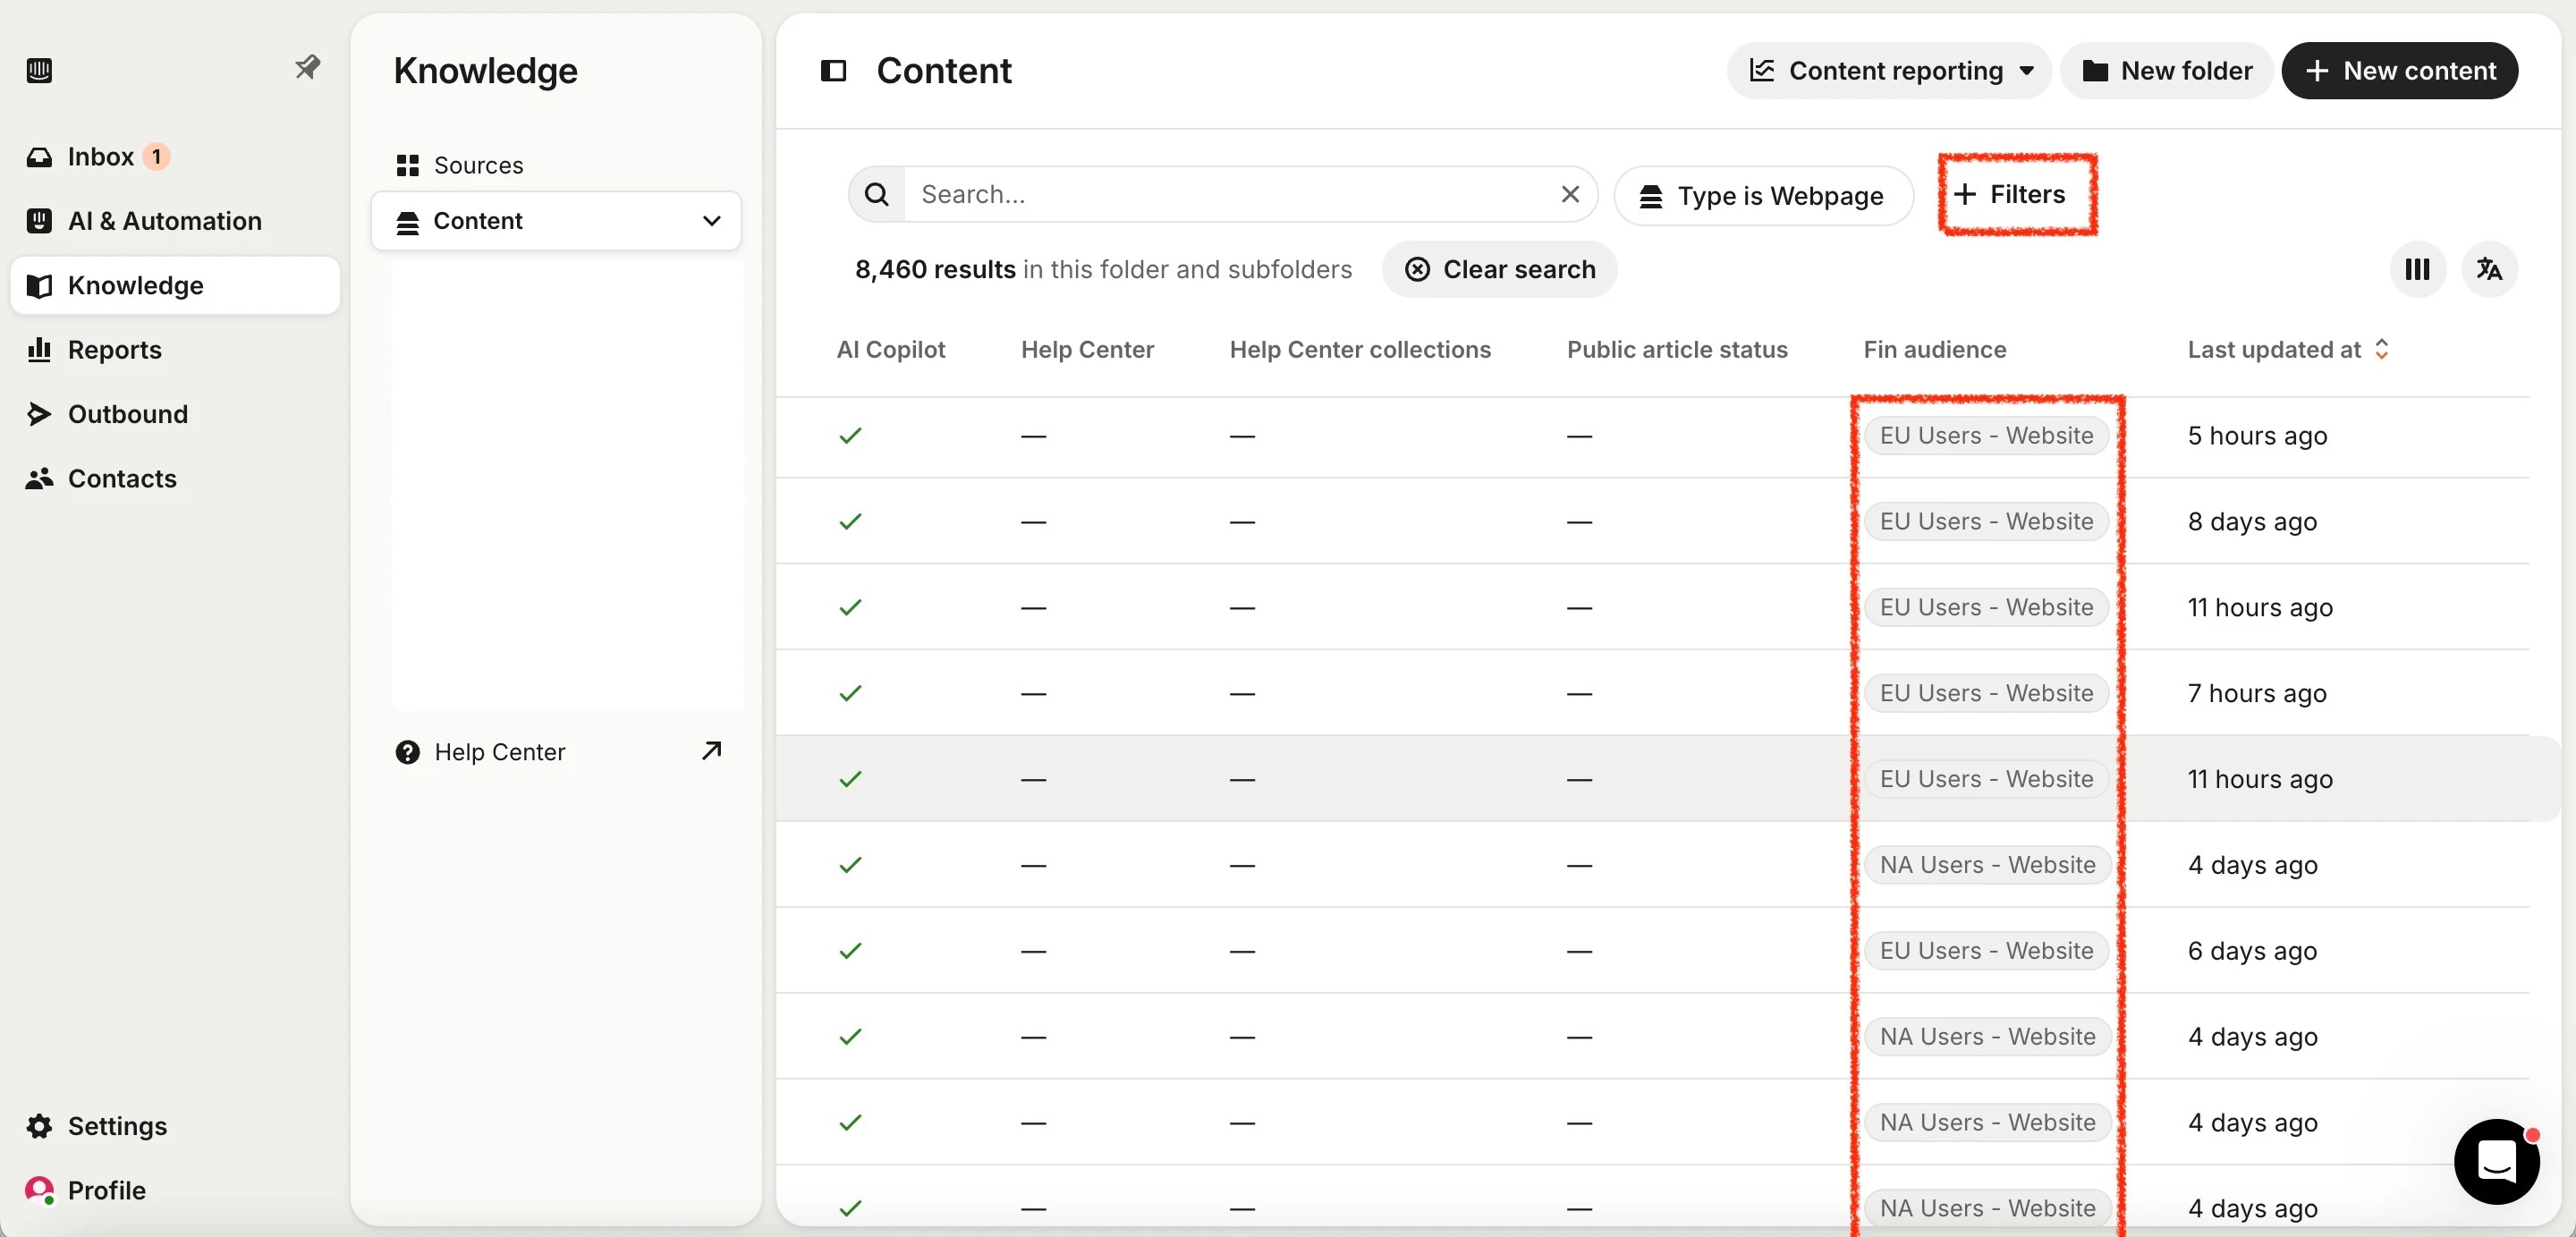Click EU Users - Website tag in 5 hours ago row

(1986, 436)
